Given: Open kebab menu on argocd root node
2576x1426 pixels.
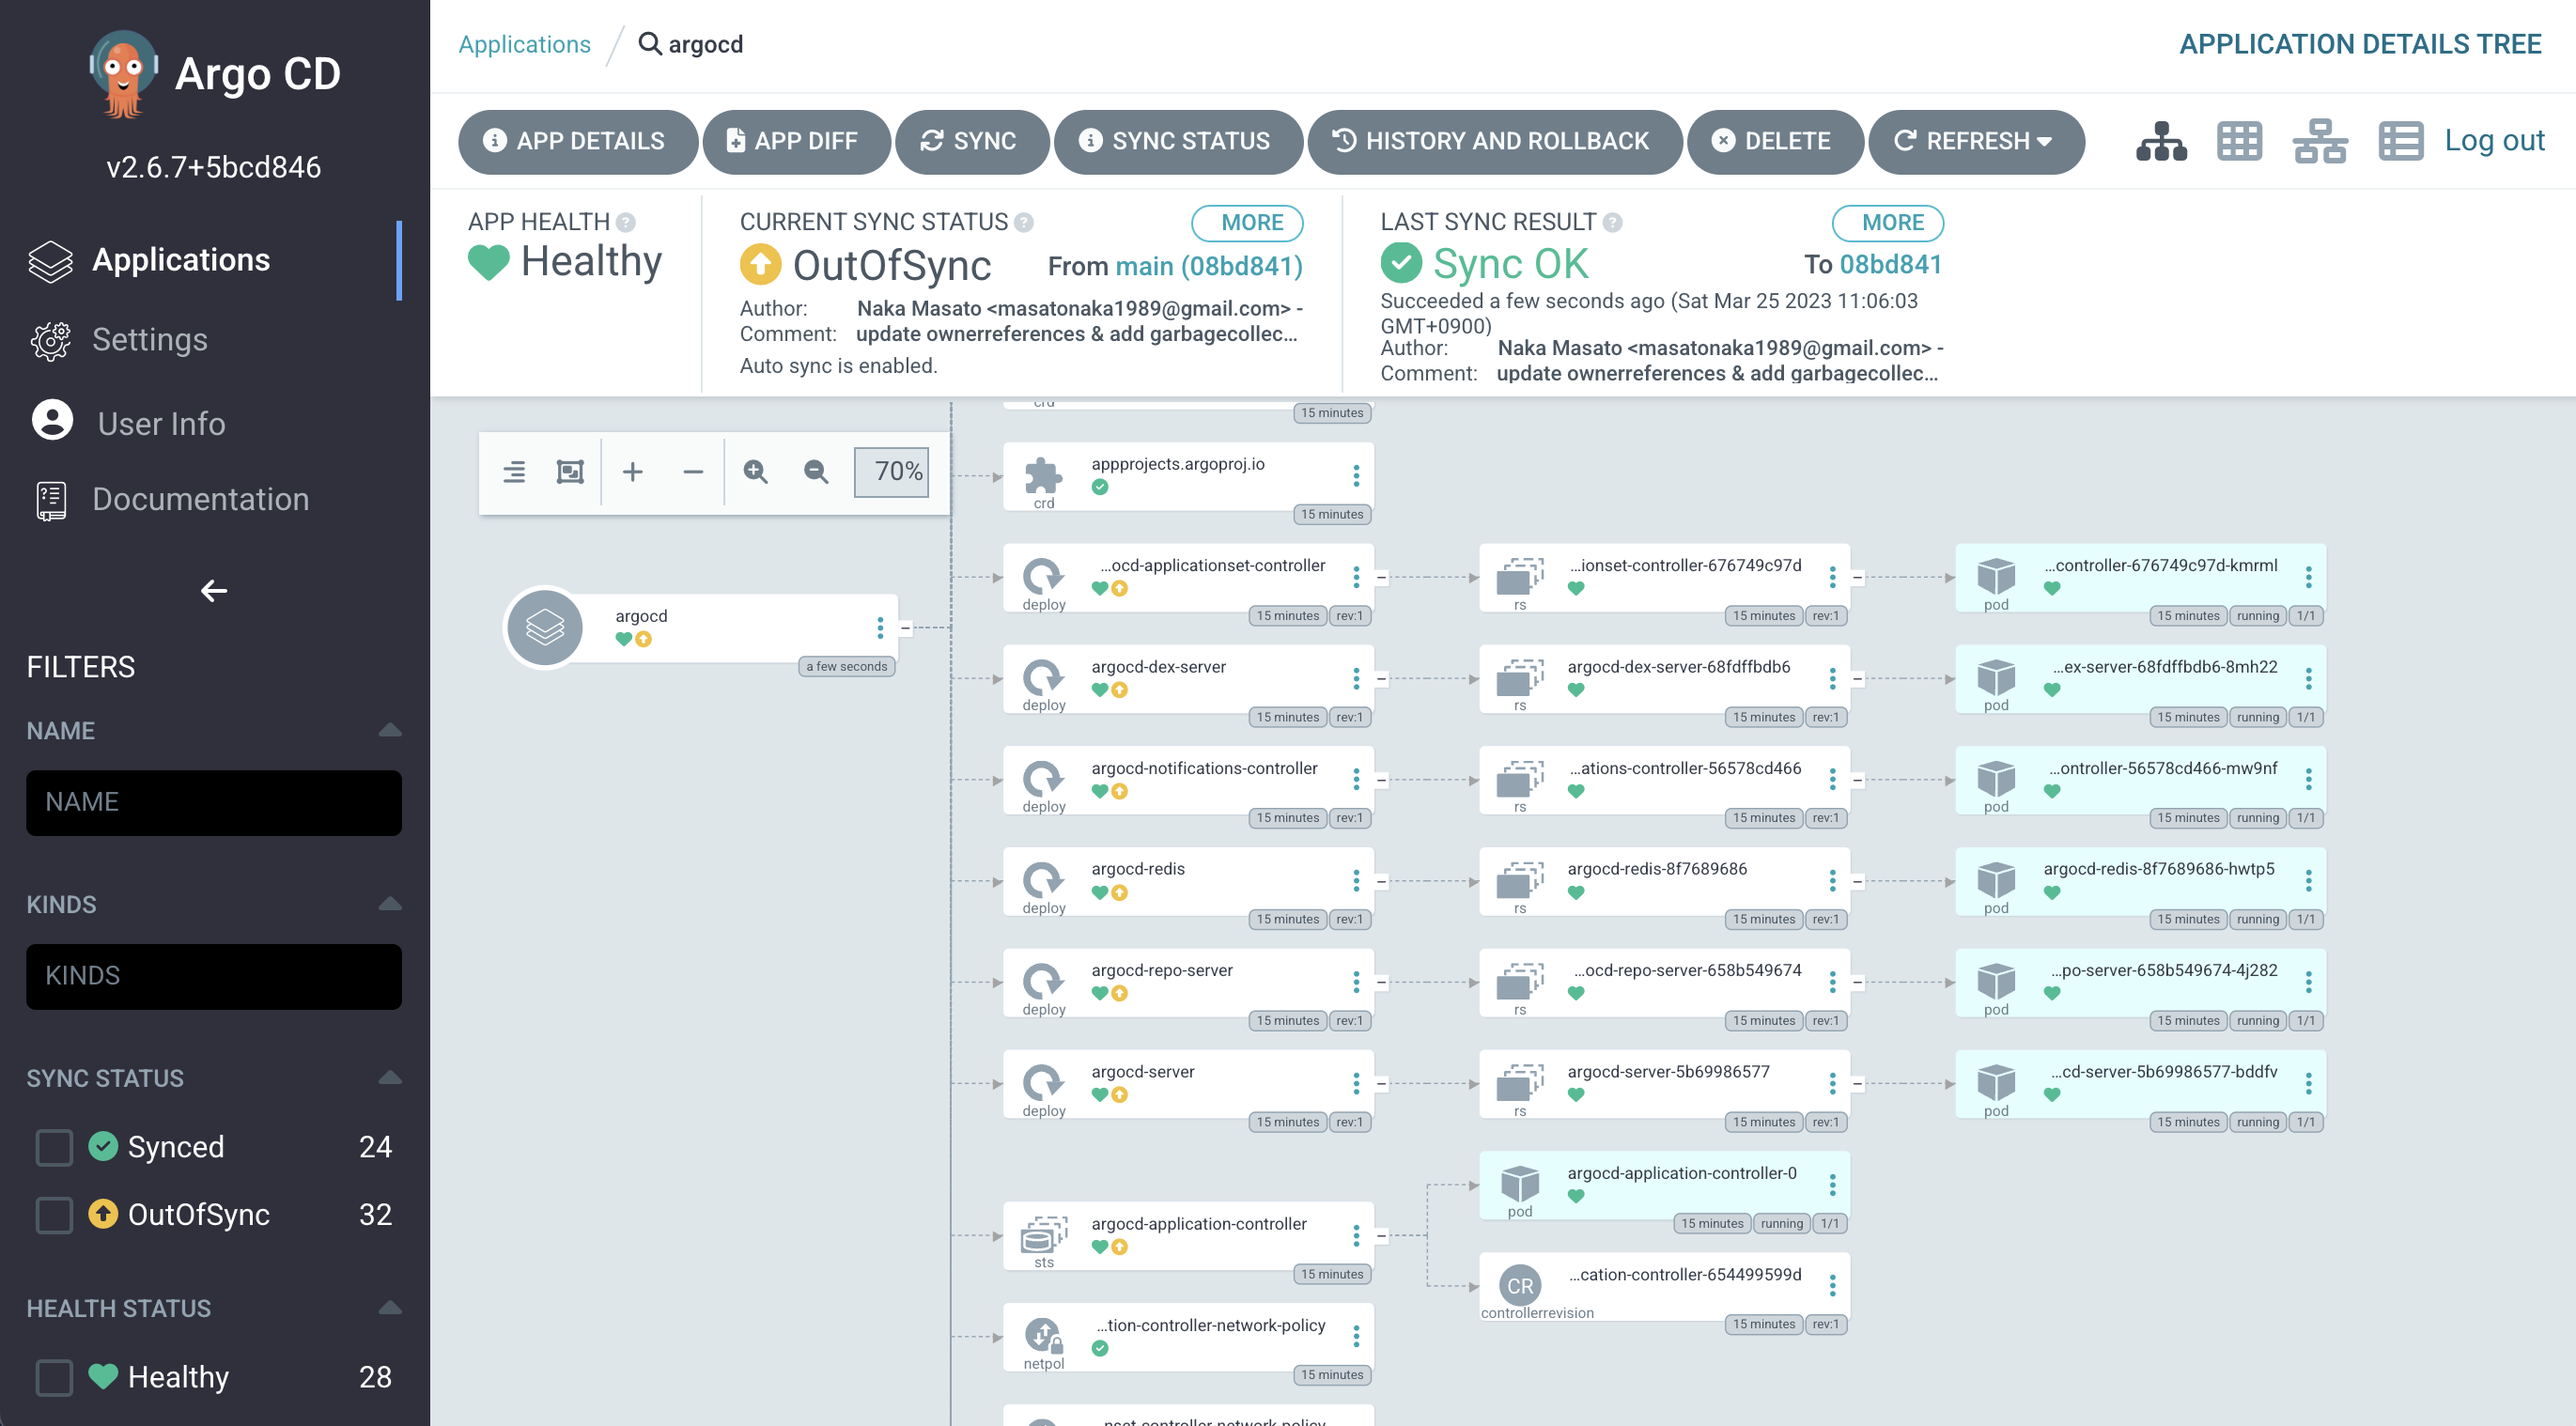Looking at the screenshot, I should click(x=880, y=628).
